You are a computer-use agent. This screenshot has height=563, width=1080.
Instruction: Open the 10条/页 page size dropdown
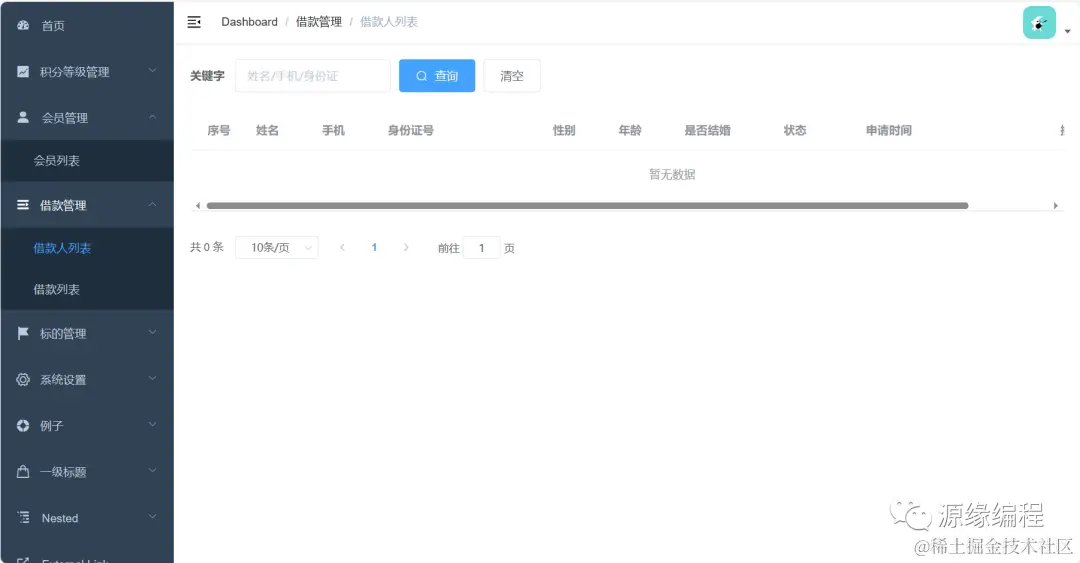[277, 247]
